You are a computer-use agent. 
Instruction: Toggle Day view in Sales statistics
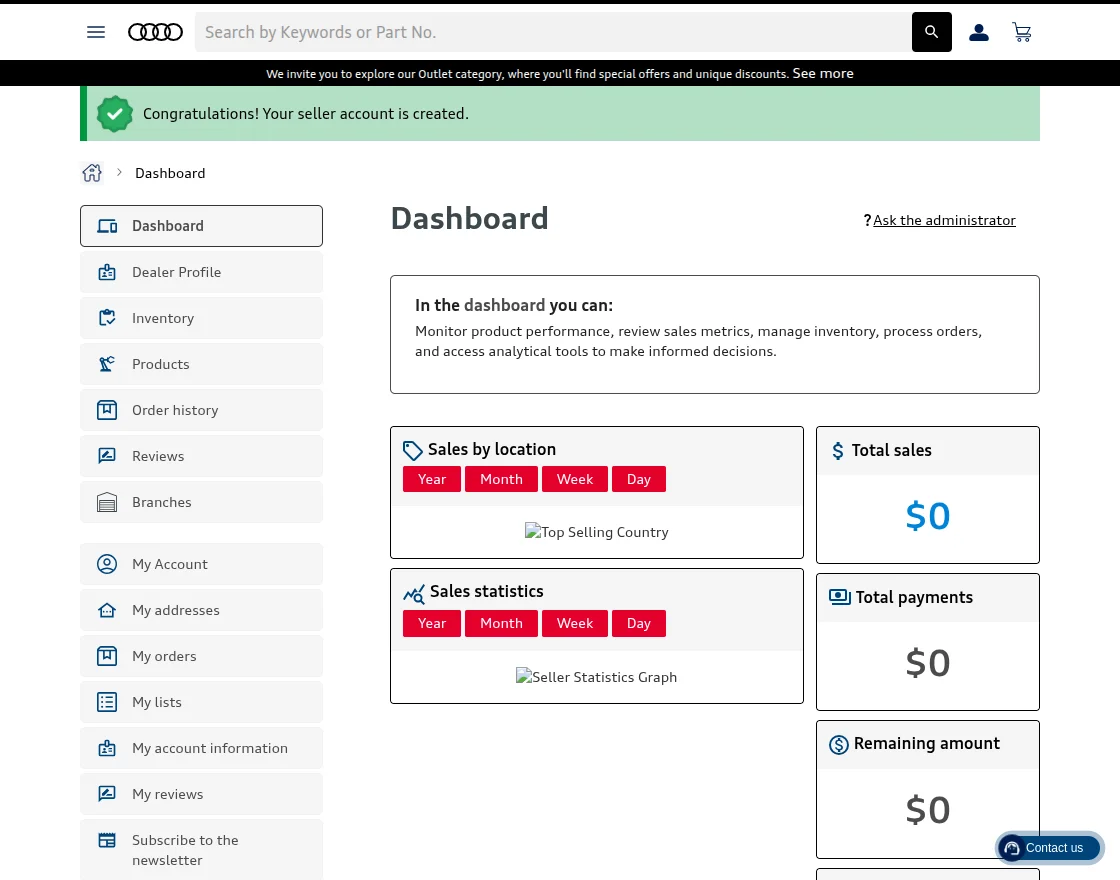pos(638,623)
